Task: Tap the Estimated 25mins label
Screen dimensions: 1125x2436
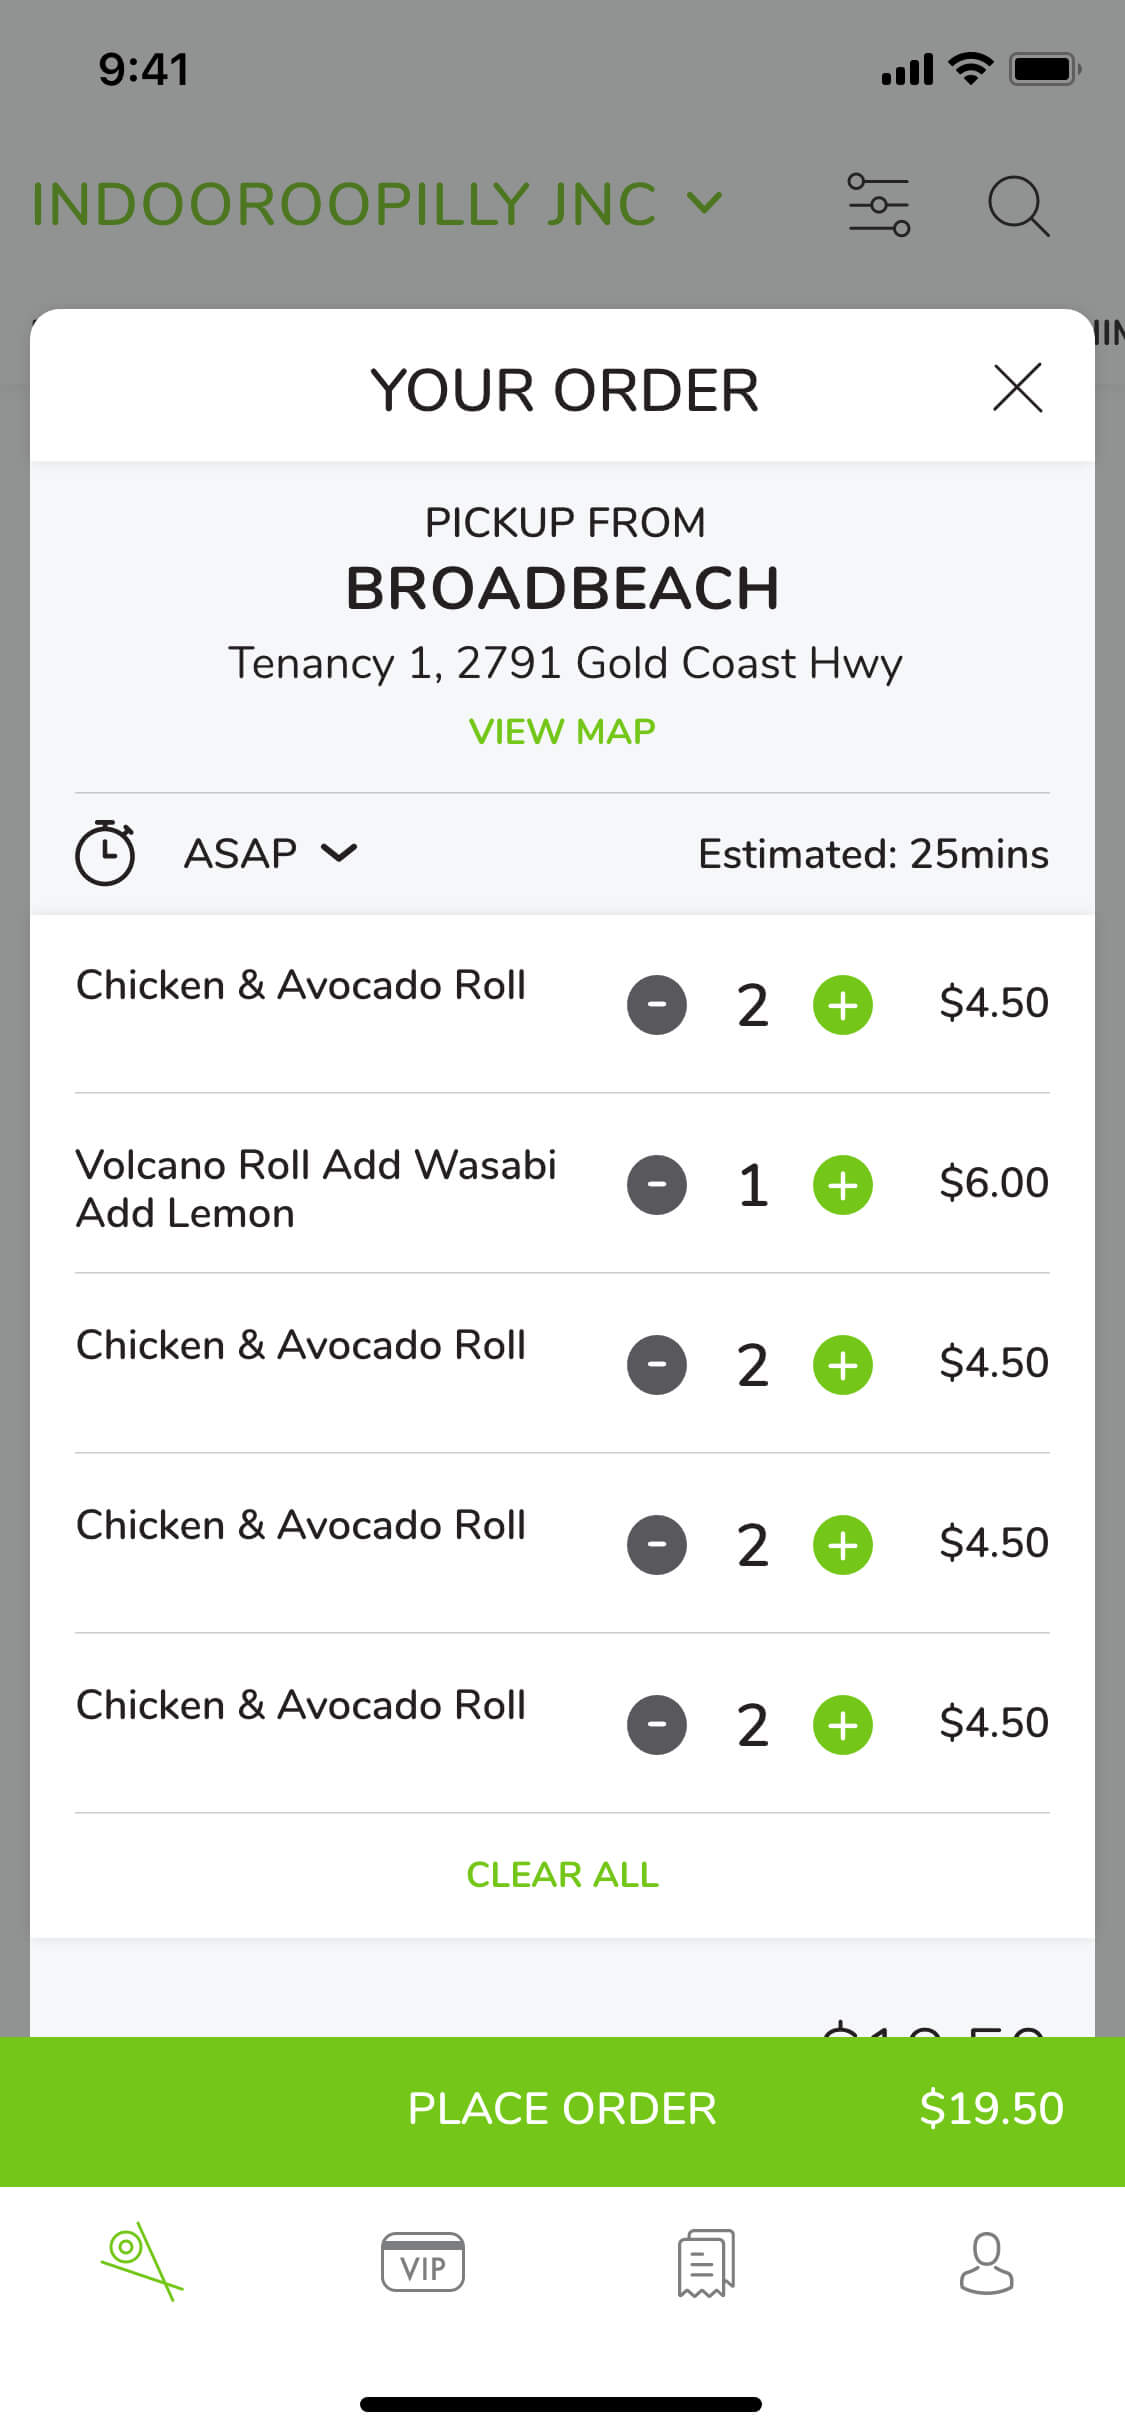Action: click(873, 854)
